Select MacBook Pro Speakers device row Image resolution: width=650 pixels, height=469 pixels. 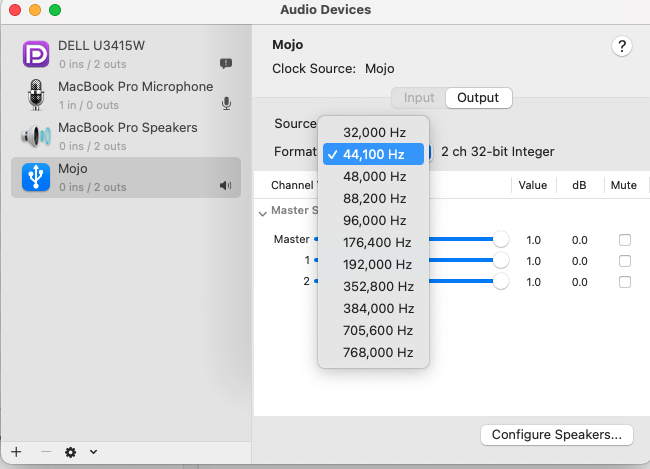(126, 136)
